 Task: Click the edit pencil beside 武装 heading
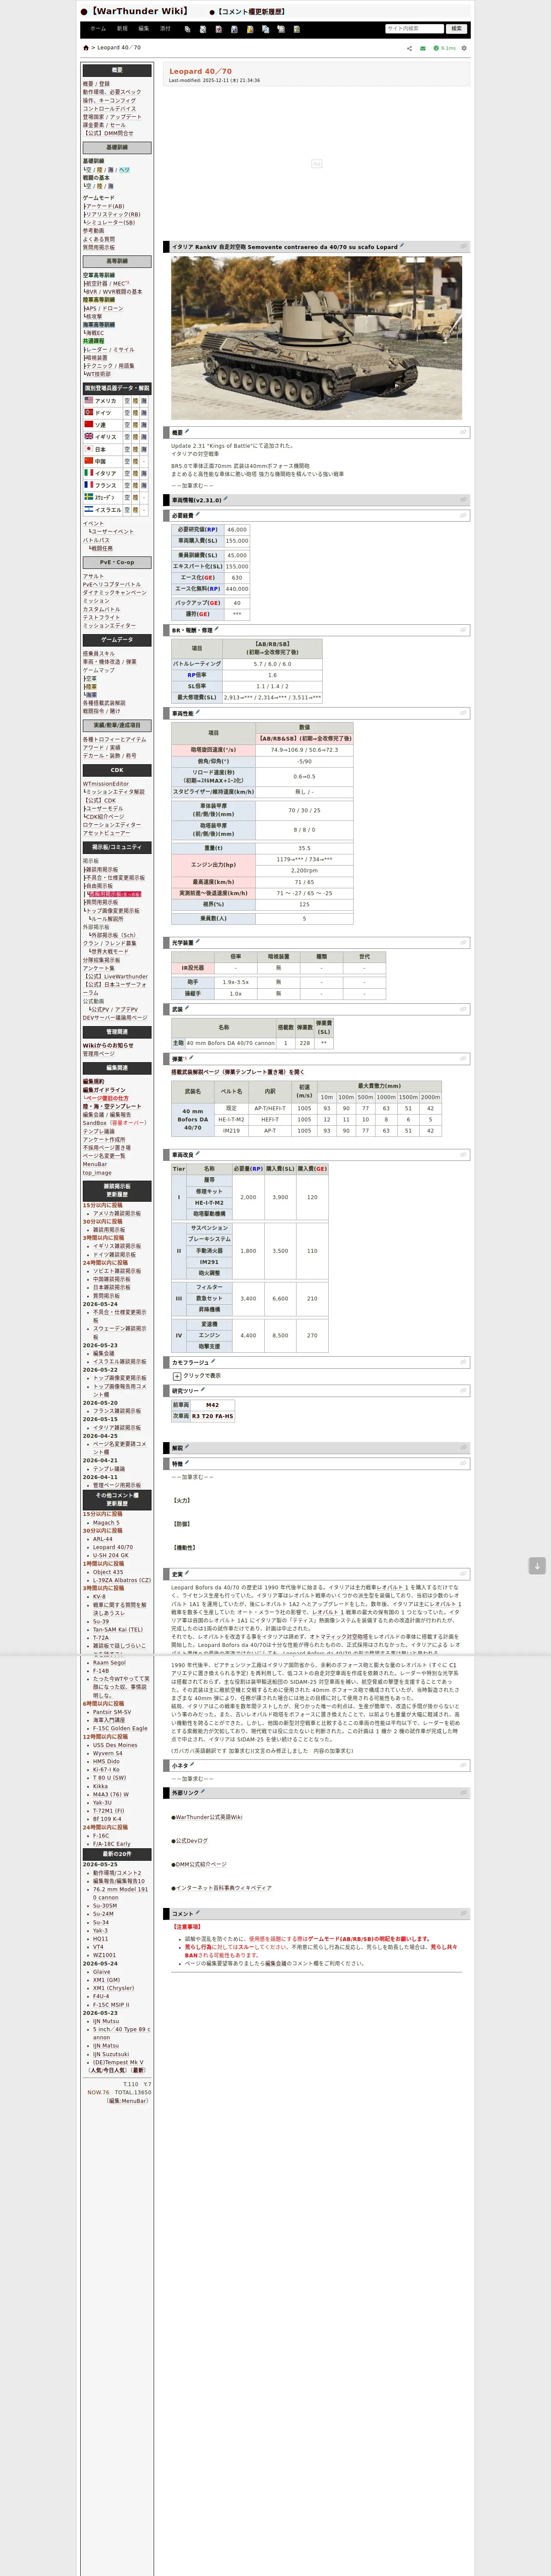coord(187,1008)
